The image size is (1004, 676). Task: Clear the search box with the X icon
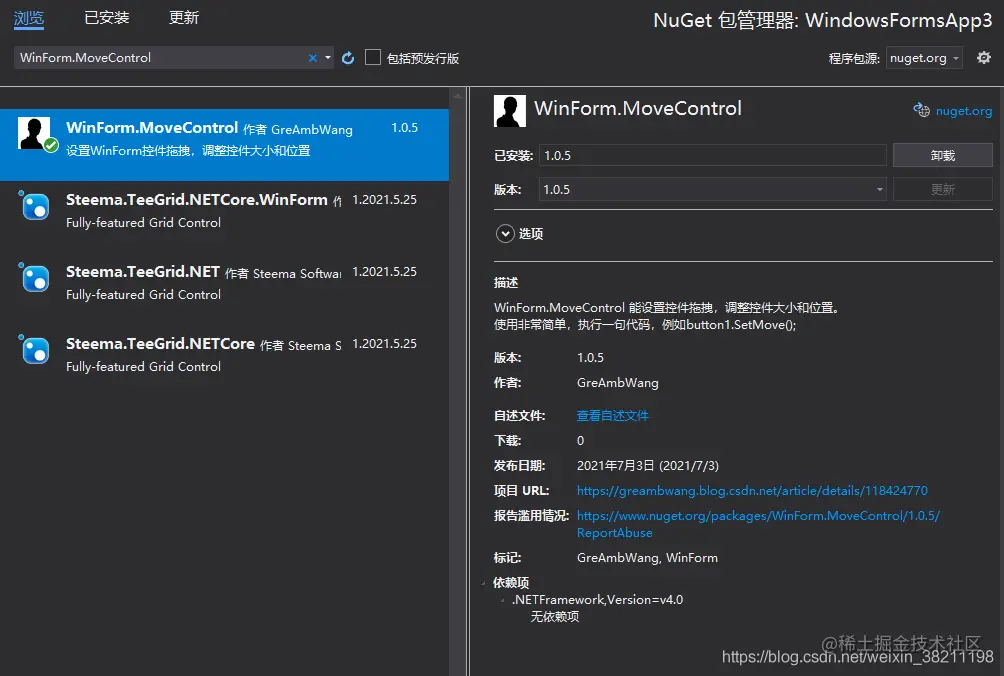312,58
